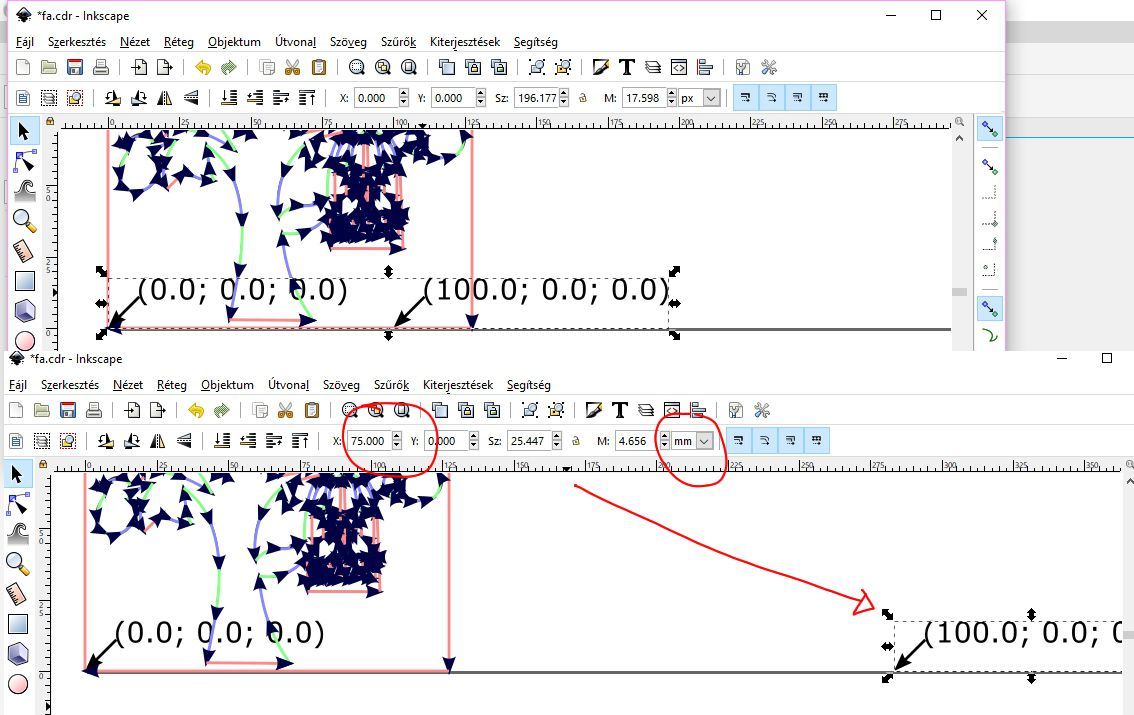Viewport: 1134px width, 715px height.
Task: Click X field showing 75.000 in bottom window
Action: [x=367, y=441]
